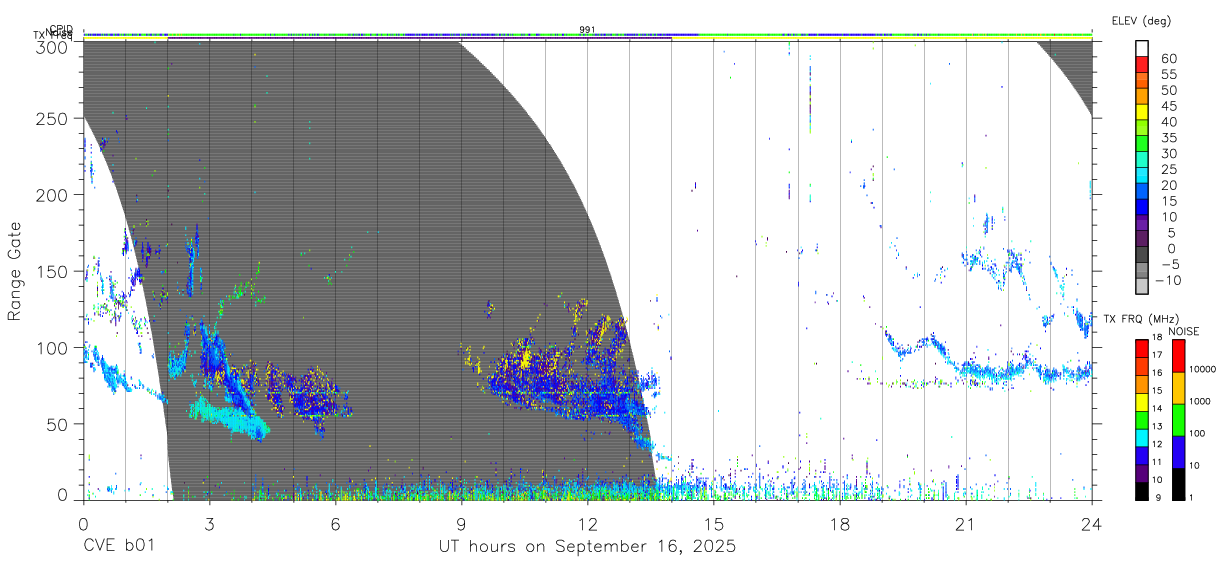Viewport: 1228px width, 567px height.
Task: Click the '55' label on ELEV scale
Action: coord(1168,75)
